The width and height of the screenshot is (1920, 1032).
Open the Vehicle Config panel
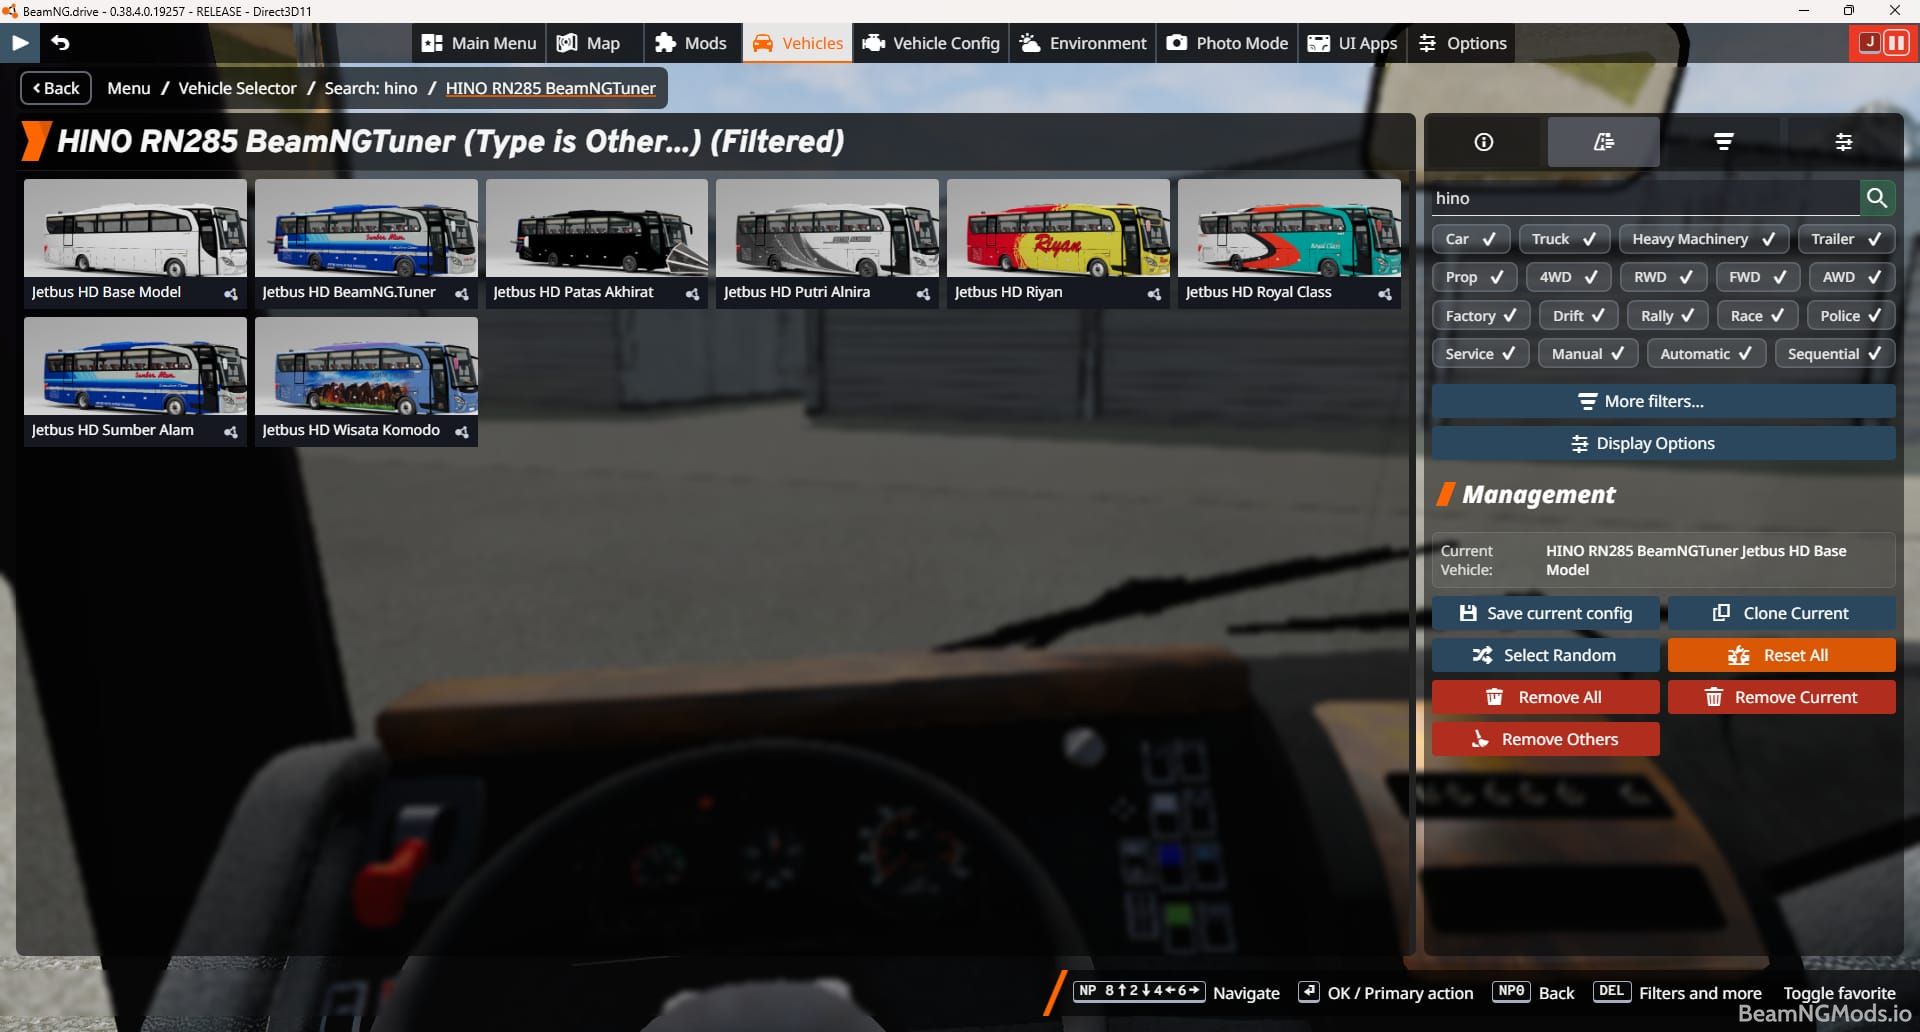click(929, 43)
